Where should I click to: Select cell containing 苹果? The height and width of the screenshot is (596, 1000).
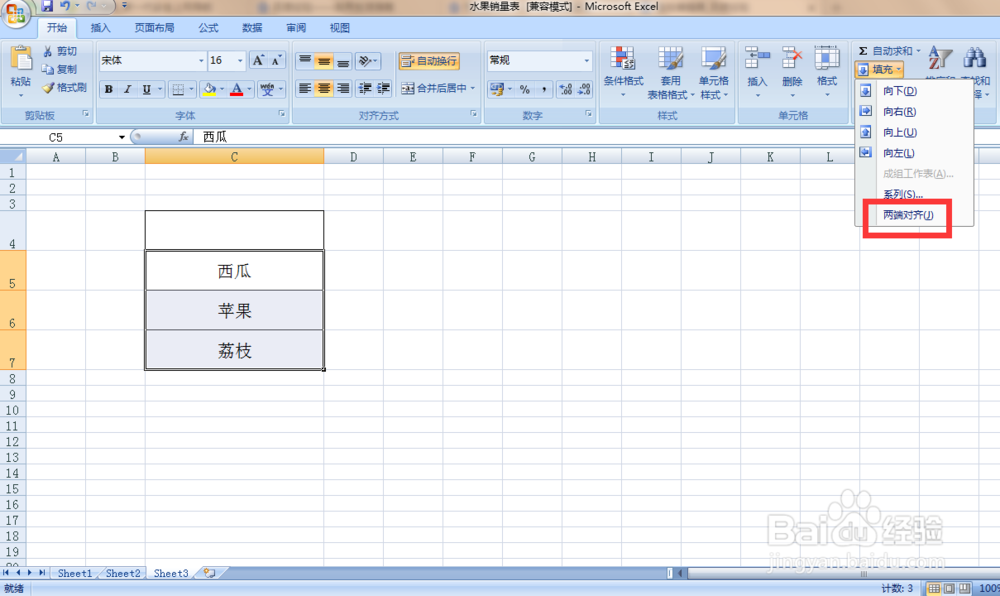coord(234,310)
